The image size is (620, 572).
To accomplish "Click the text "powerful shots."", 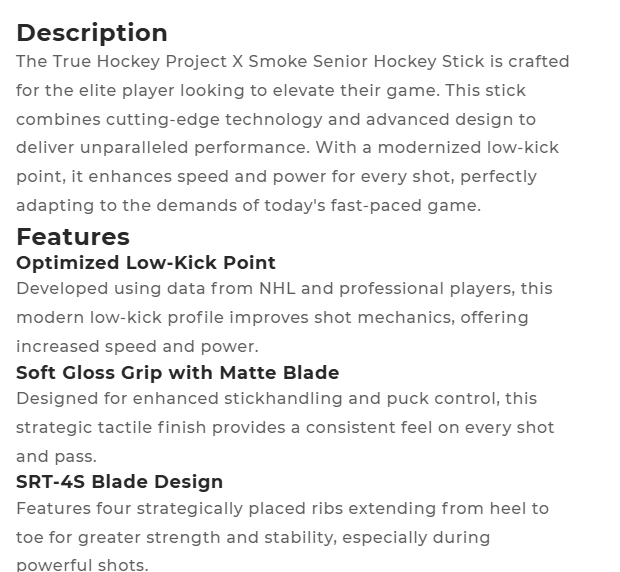I will pos(82,565).
